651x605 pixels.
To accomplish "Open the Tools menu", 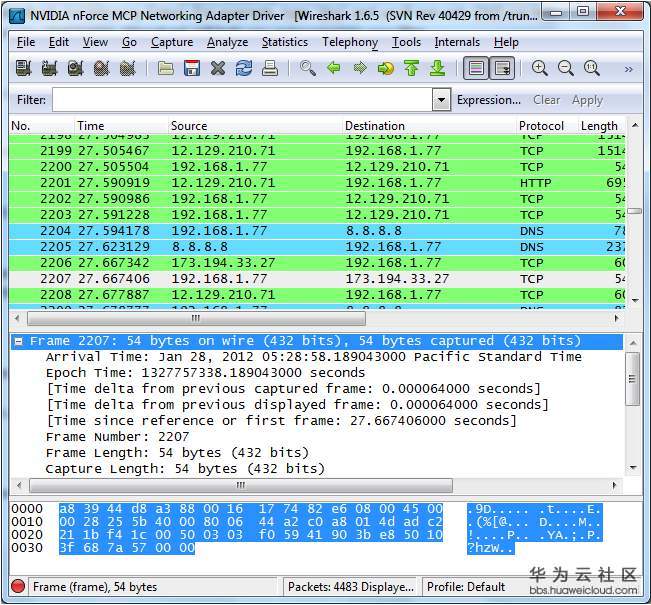I will point(406,42).
